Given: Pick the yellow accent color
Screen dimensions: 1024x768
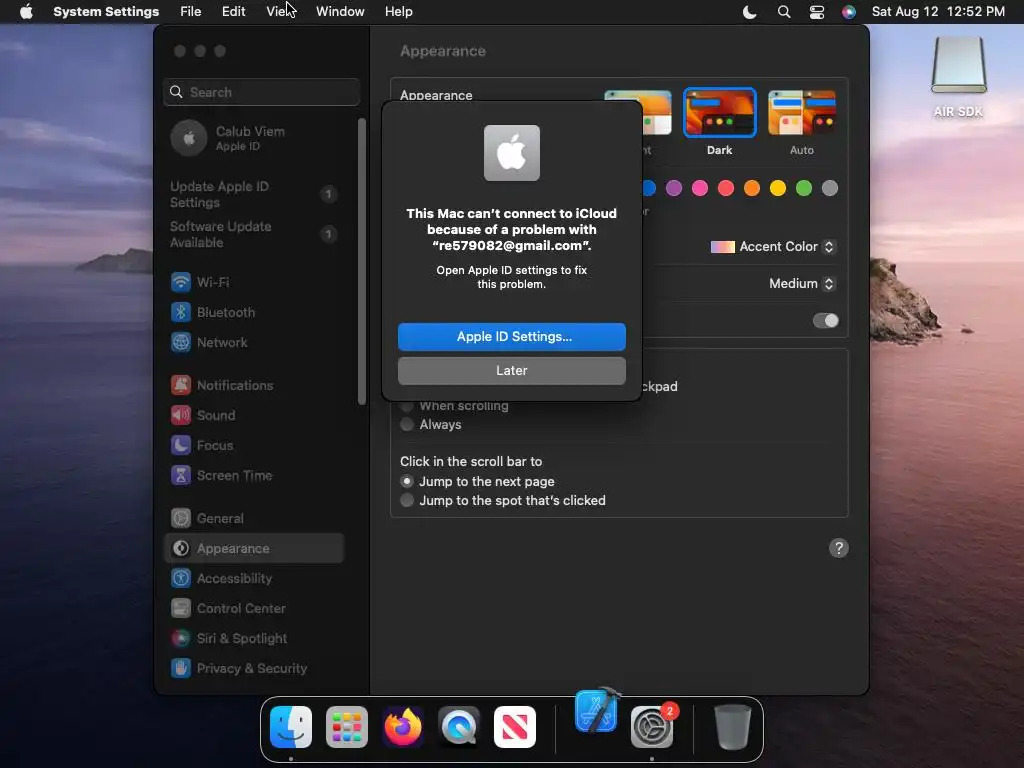Looking at the screenshot, I should [x=778, y=188].
